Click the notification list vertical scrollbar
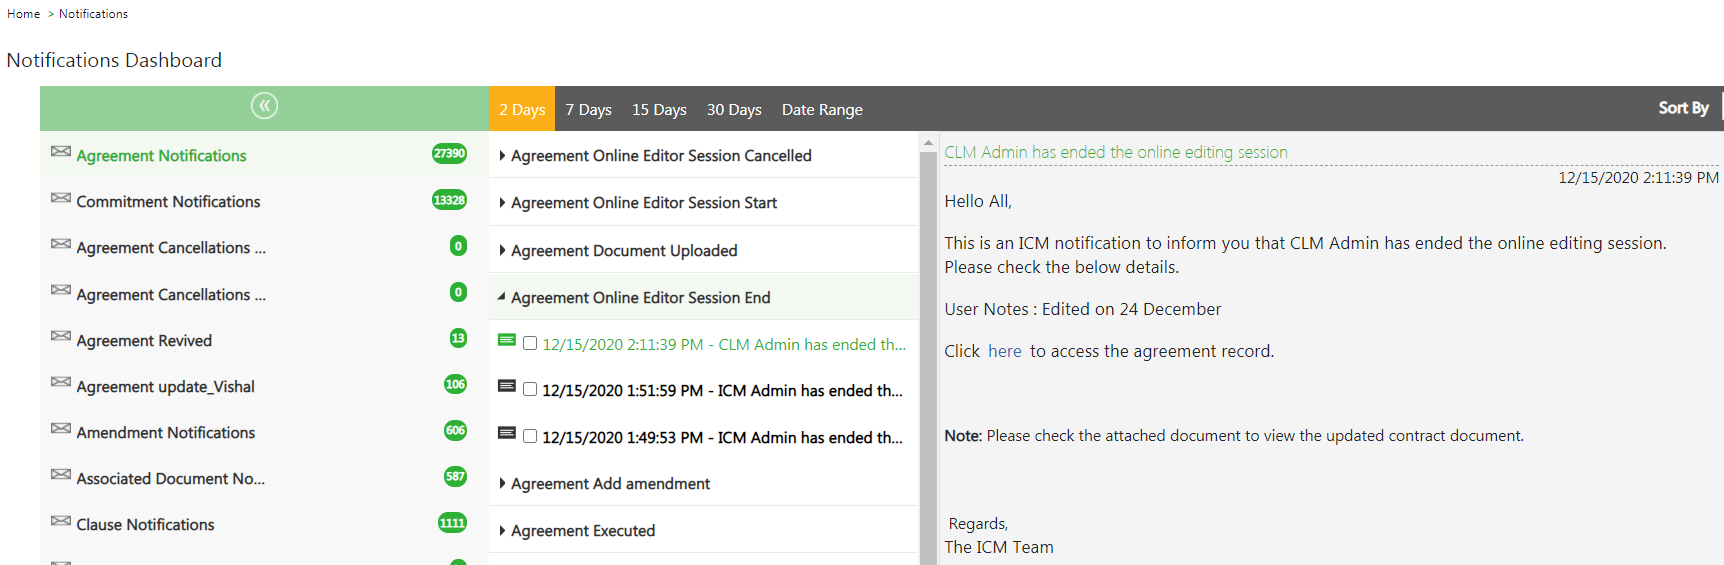Image resolution: width=1724 pixels, height=565 pixels. click(x=928, y=350)
